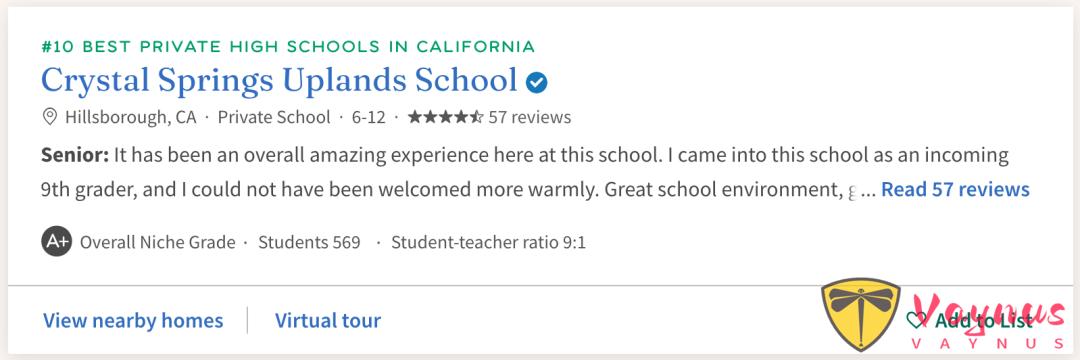Viewport: 1080px width, 360px height.
Task: Click the A+ grade circle badge
Action: pyautogui.click(x=56, y=242)
